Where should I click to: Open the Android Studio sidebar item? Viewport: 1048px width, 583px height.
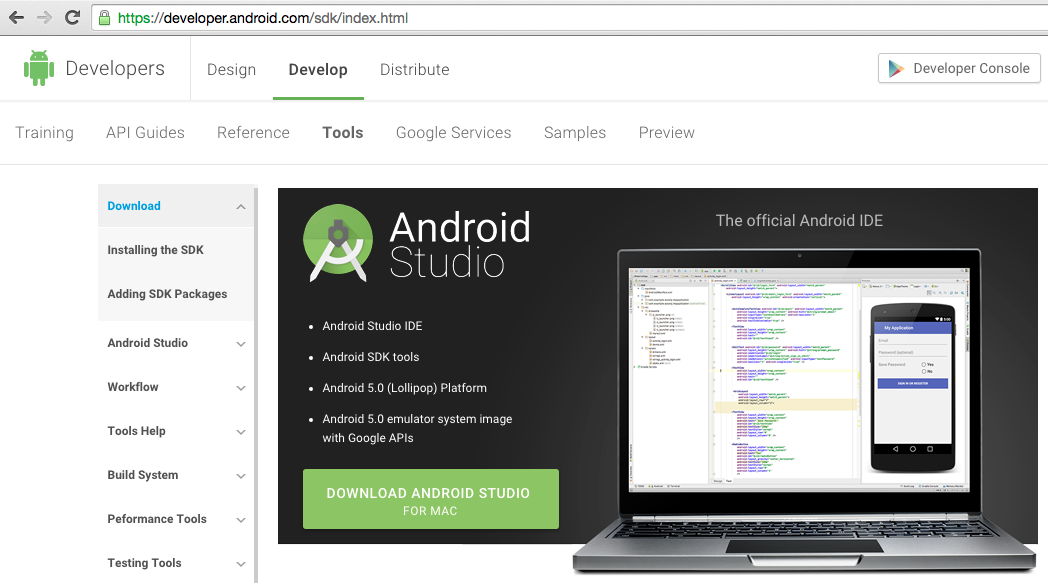pos(148,343)
